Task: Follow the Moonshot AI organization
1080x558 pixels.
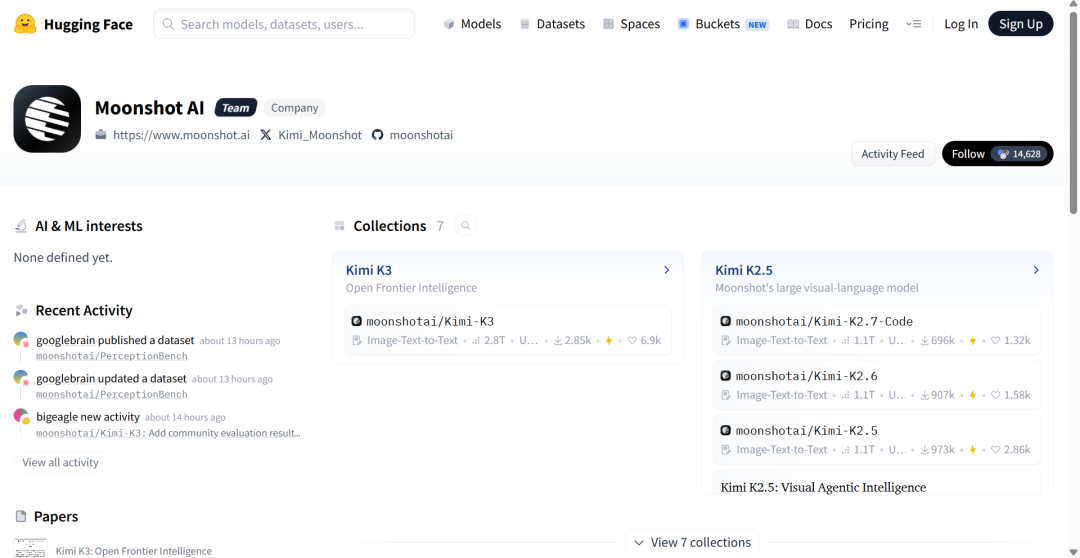Action: coord(968,154)
